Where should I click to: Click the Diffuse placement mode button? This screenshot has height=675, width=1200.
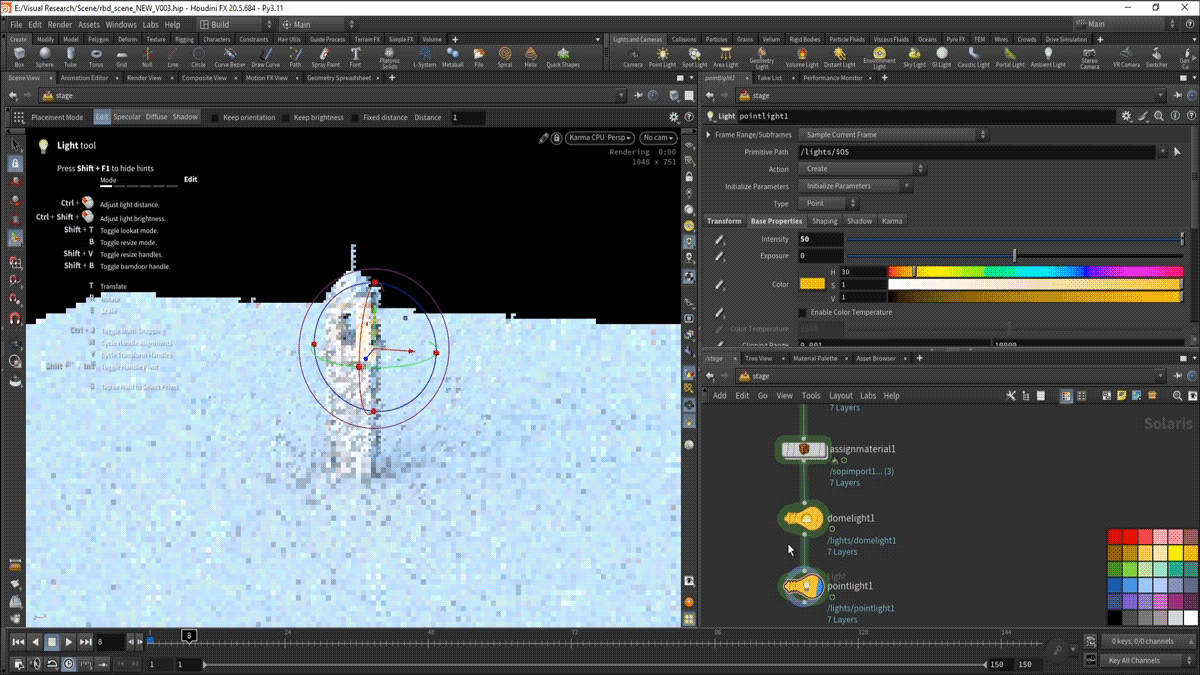156,117
